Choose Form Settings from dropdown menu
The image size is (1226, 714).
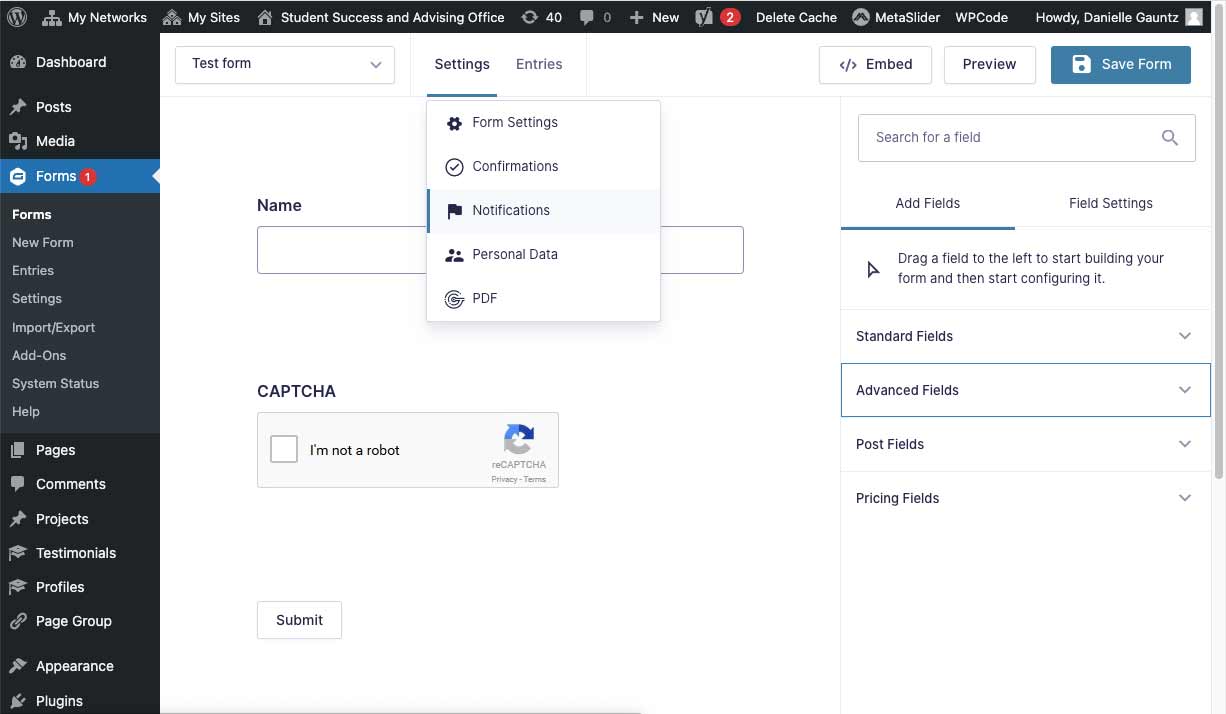[x=543, y=122]
